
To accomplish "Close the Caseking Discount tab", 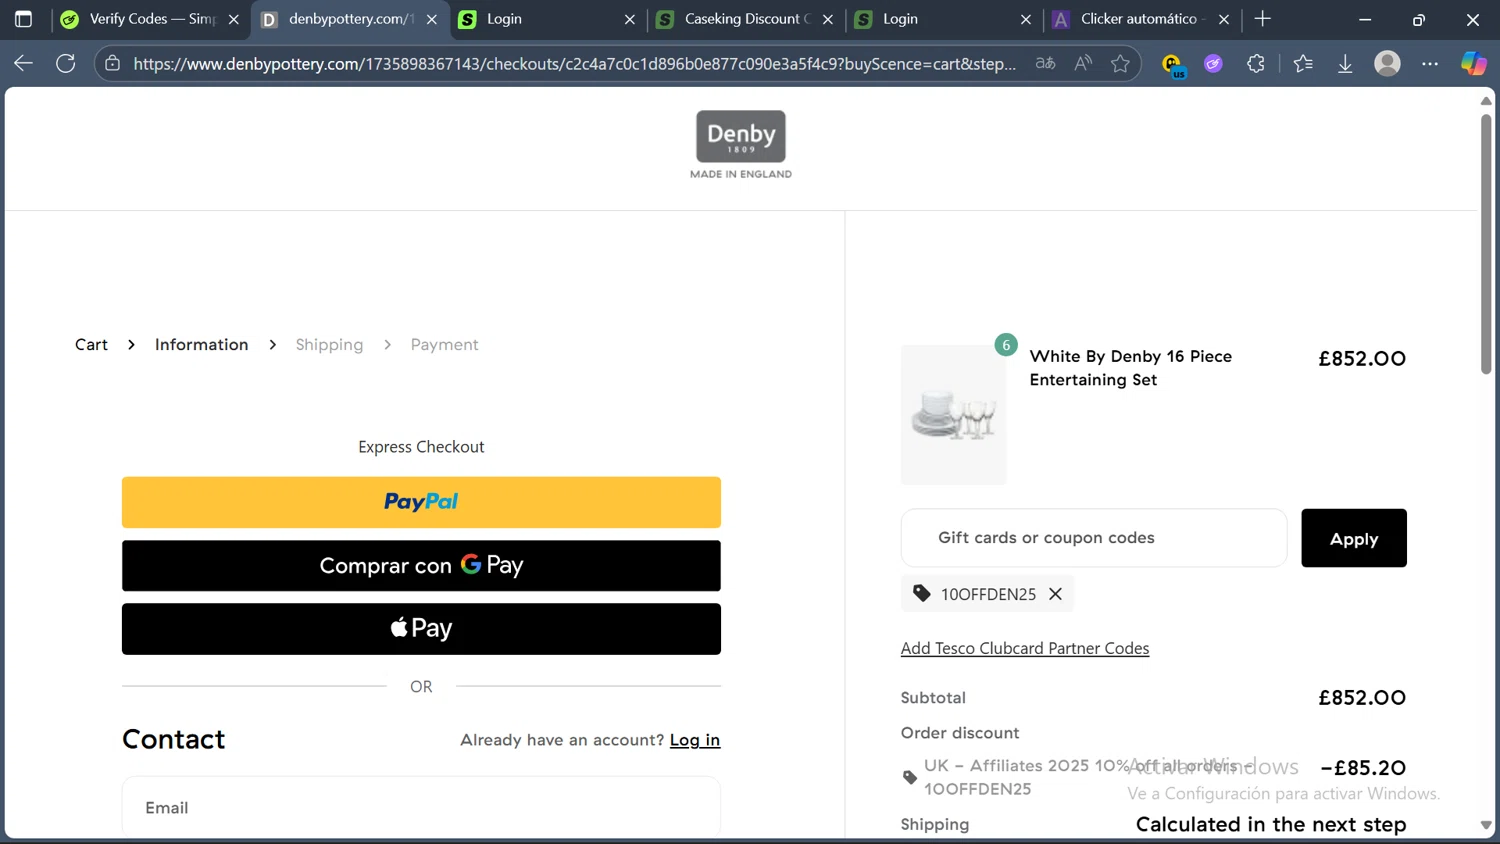I will pos(828,19).
